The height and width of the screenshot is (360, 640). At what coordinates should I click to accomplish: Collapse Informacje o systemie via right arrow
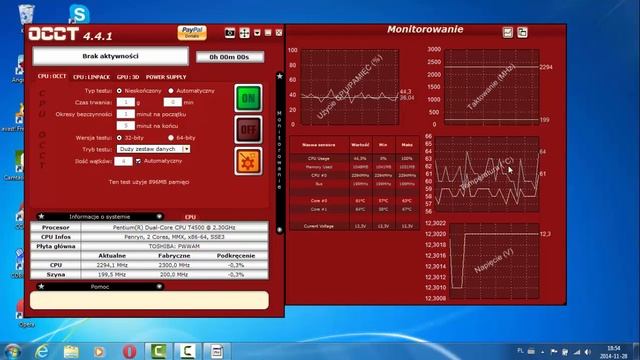159,216
